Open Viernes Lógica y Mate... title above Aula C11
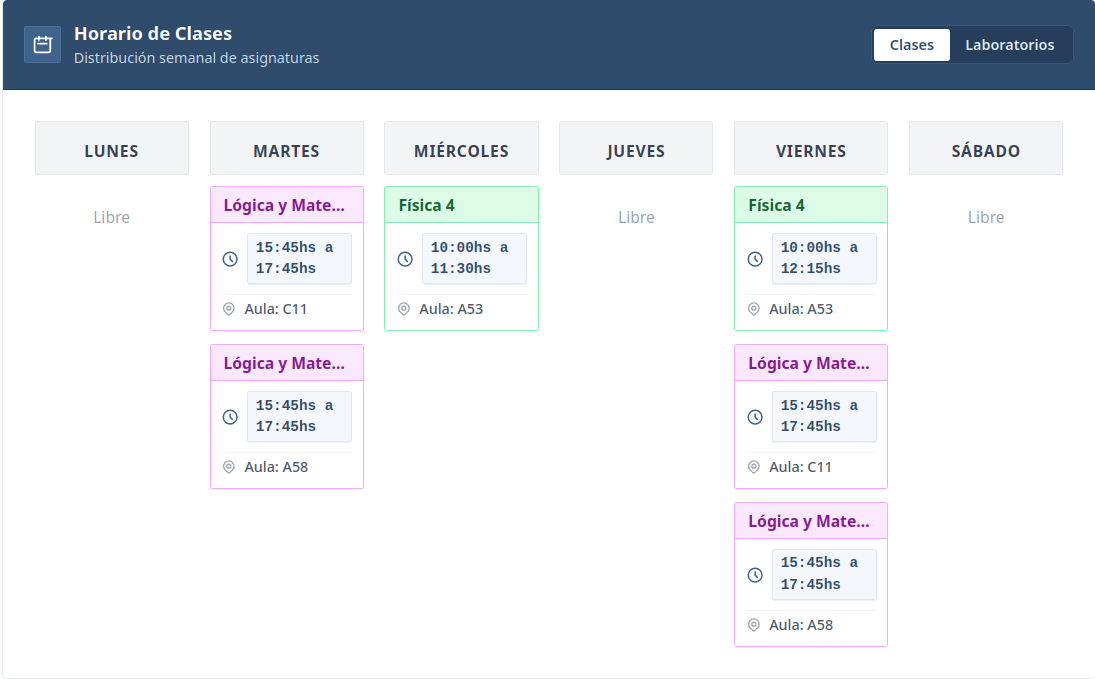1095x679 pixels. tap(809, 363)
